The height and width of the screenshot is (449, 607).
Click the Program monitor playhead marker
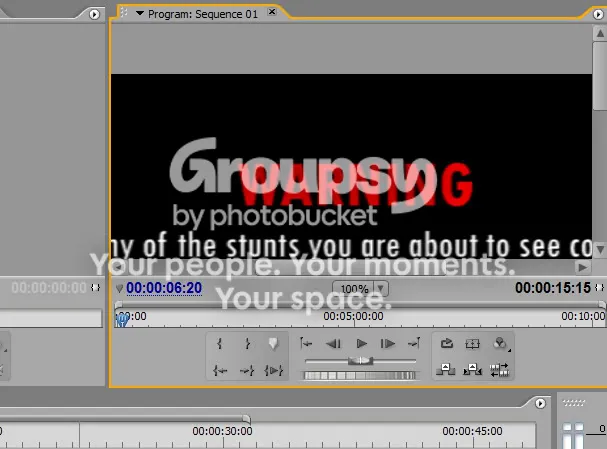122,320
